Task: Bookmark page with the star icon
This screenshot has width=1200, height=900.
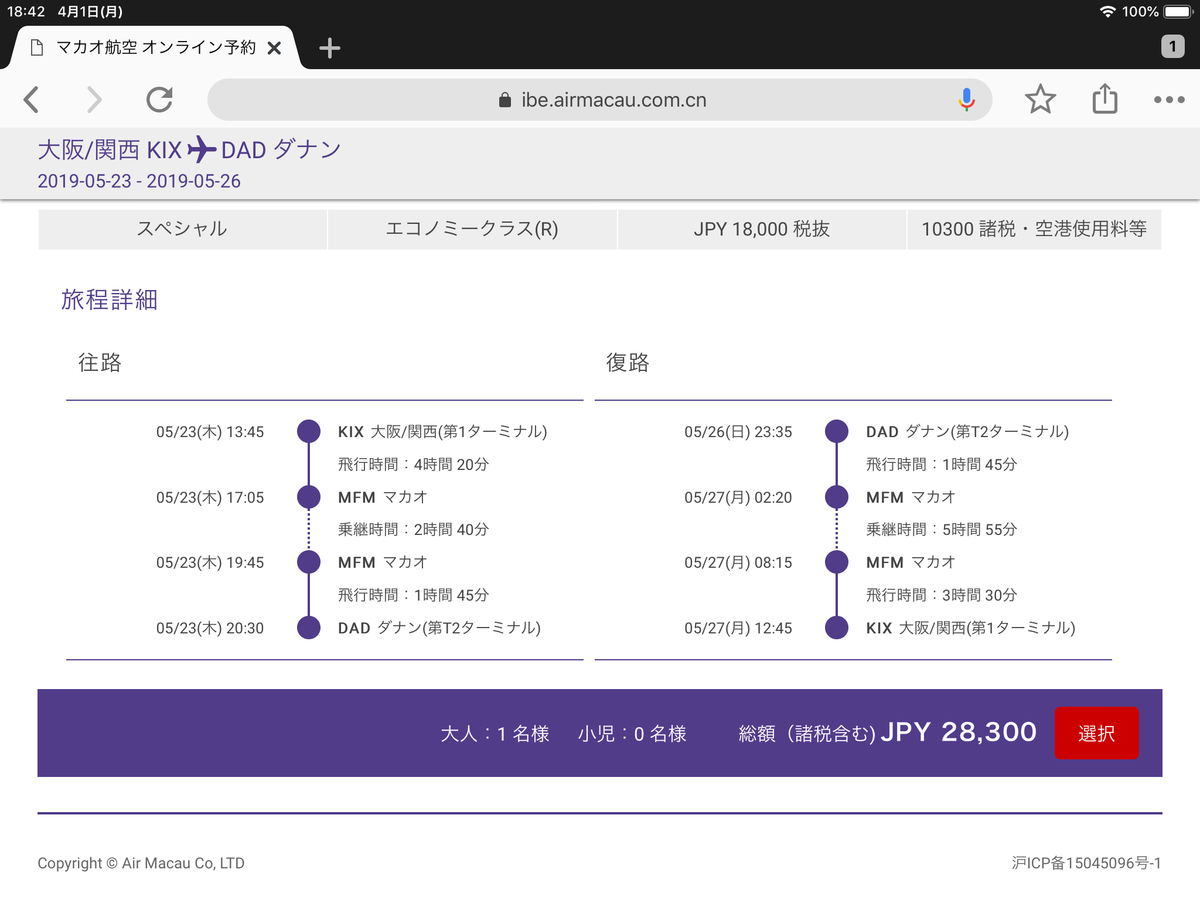Action: (x=1040, y=99)
